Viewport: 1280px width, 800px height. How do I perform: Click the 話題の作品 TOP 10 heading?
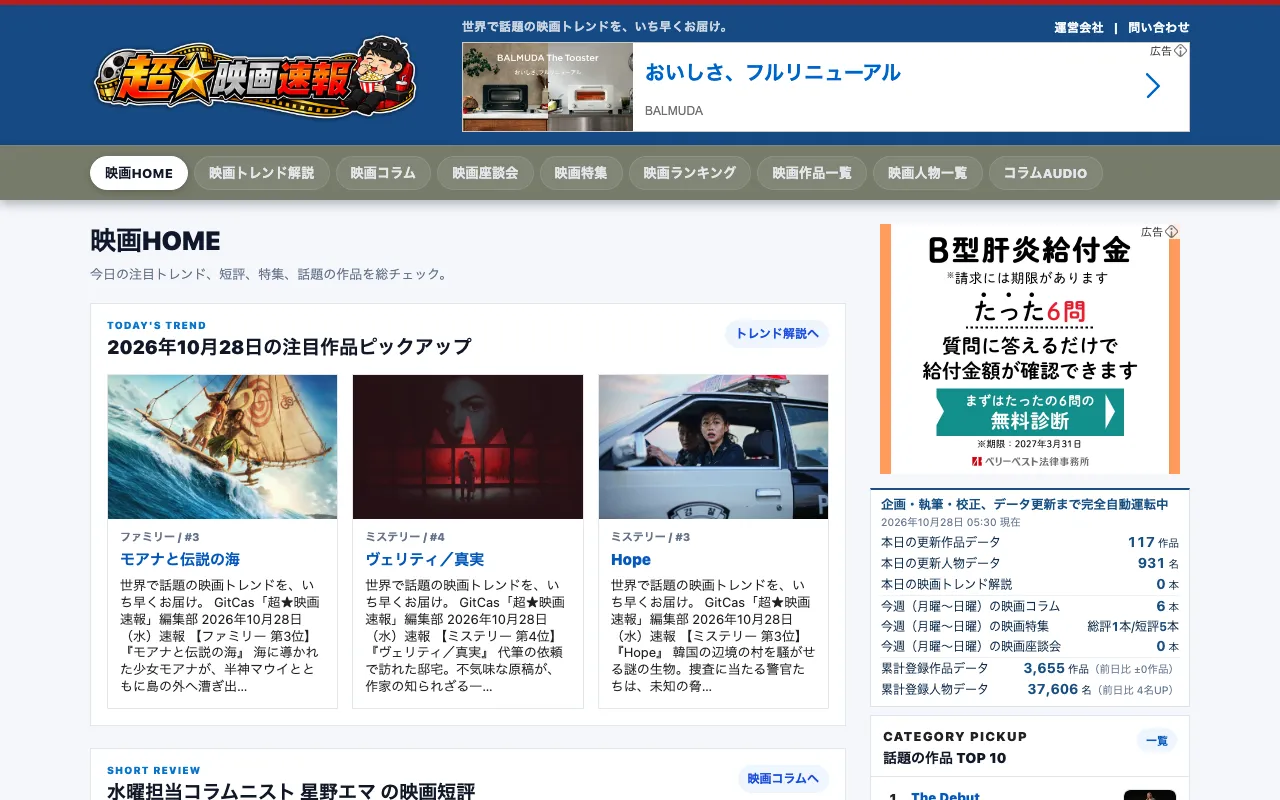point(944,758)
